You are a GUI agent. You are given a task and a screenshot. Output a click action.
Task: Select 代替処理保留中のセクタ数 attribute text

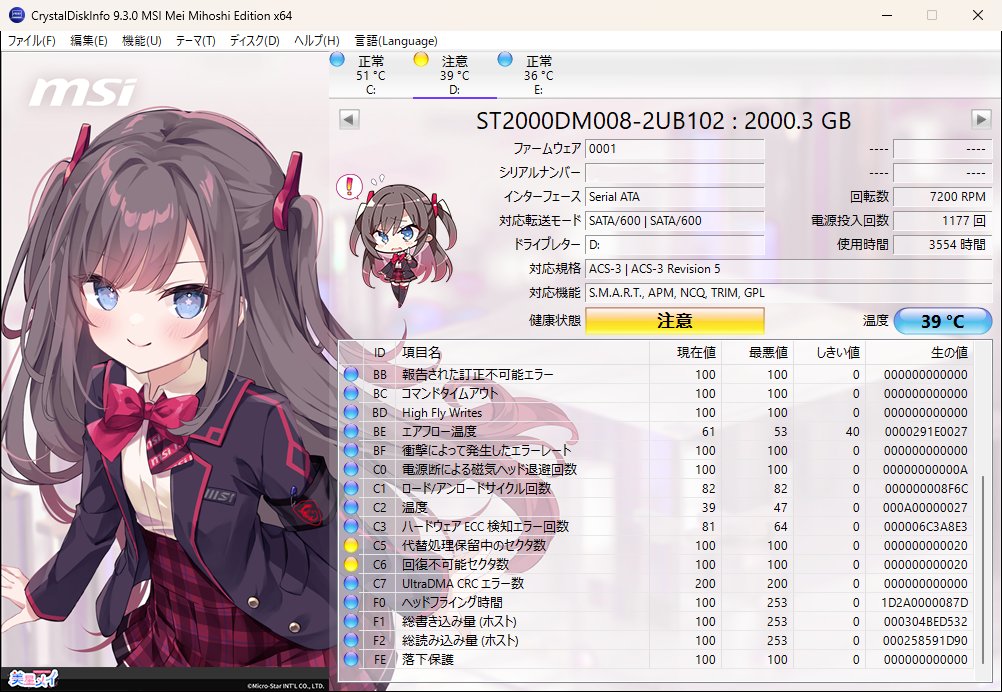[474, 546]
